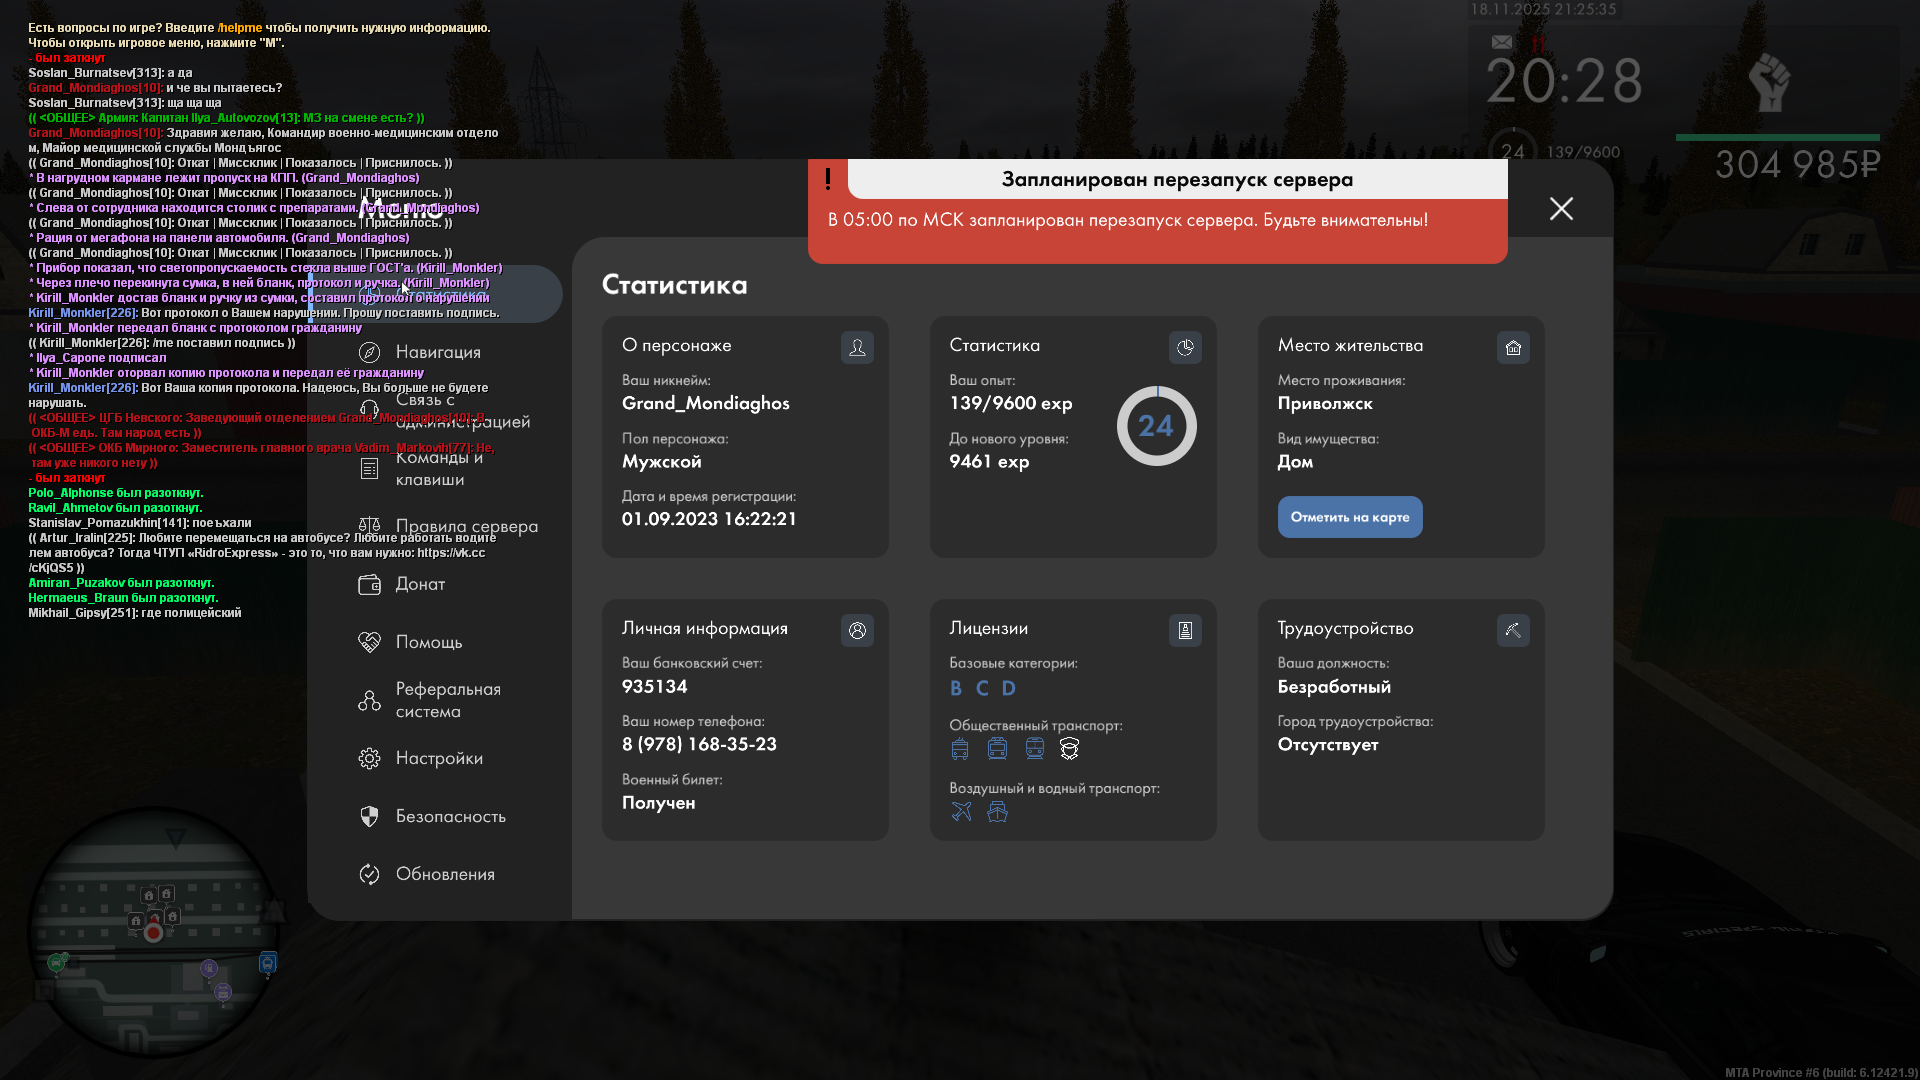1920x1080 pixels.
Task: Click the circular minimap
Action: coord(153,933)
